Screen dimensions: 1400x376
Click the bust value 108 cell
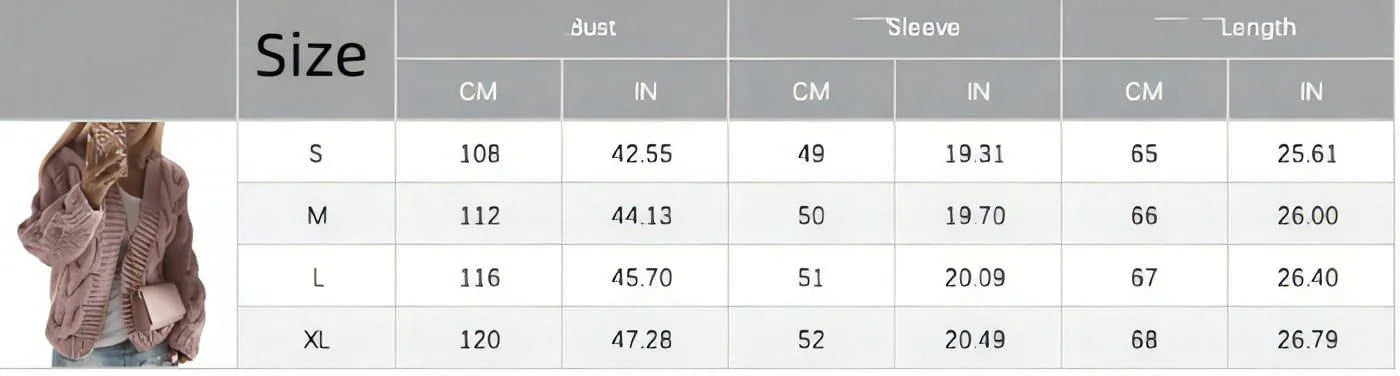click(479, 153)
